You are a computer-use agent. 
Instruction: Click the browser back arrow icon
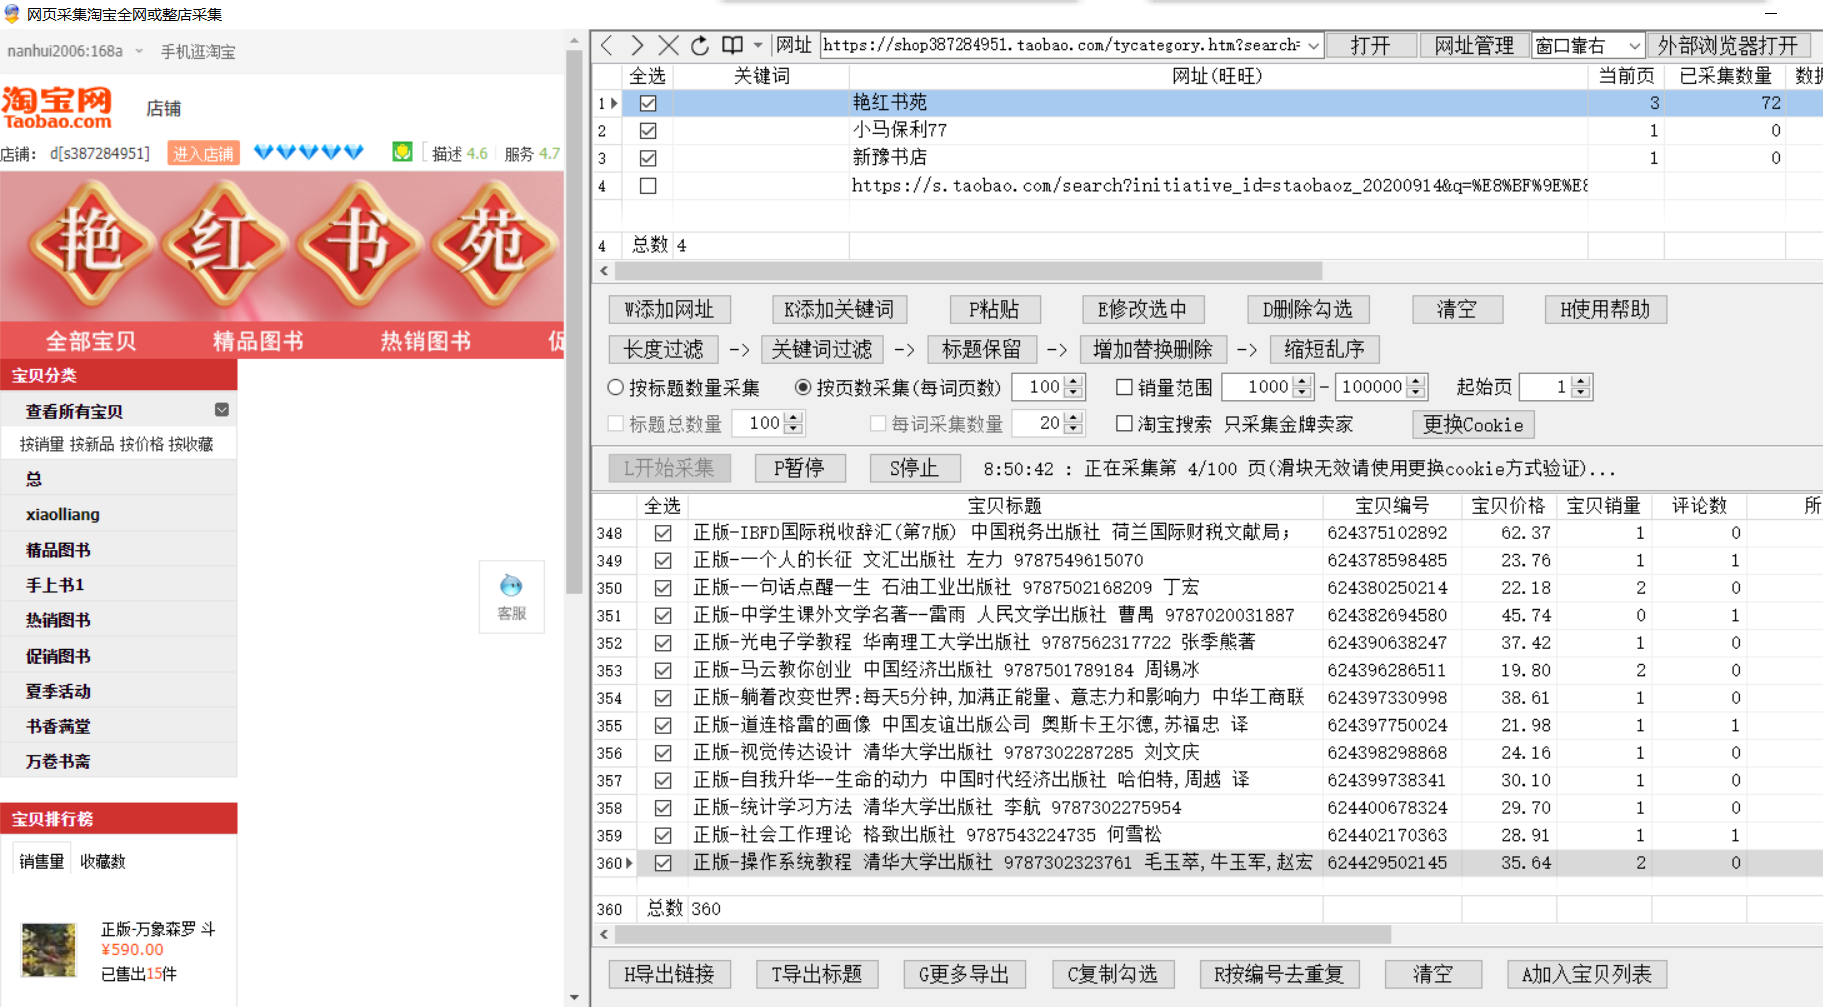coord(607,45)
